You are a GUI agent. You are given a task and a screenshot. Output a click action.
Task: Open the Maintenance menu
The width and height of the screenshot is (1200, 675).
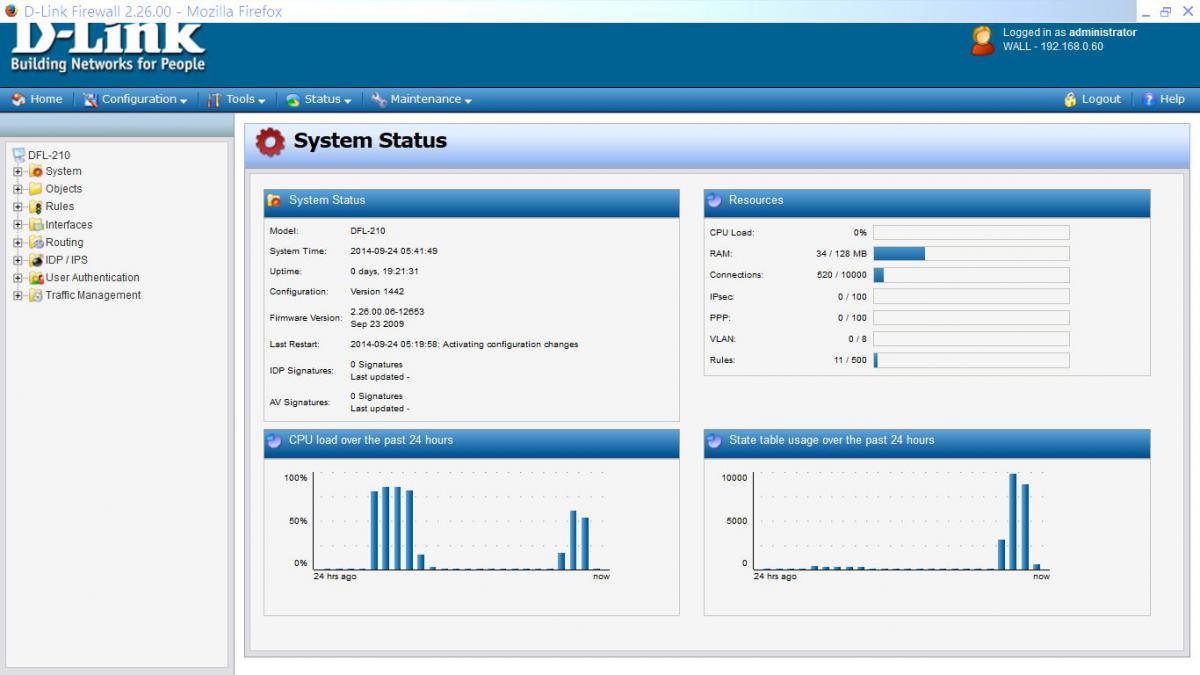tap(421, 99)
